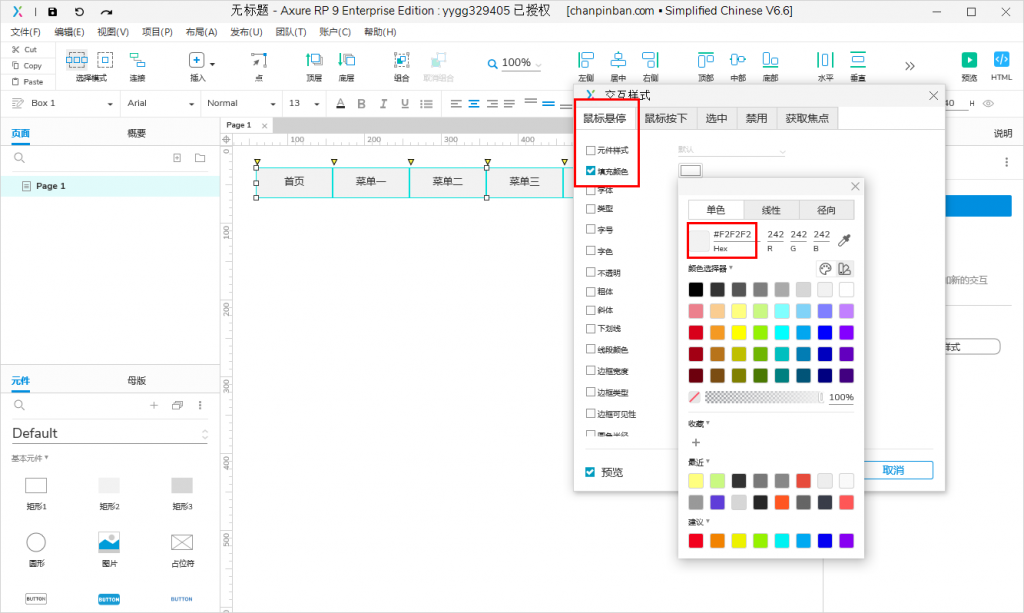Click the eyedropper color picker icon
This screenshot has height=613, width=1024.
tap(844, 240)
